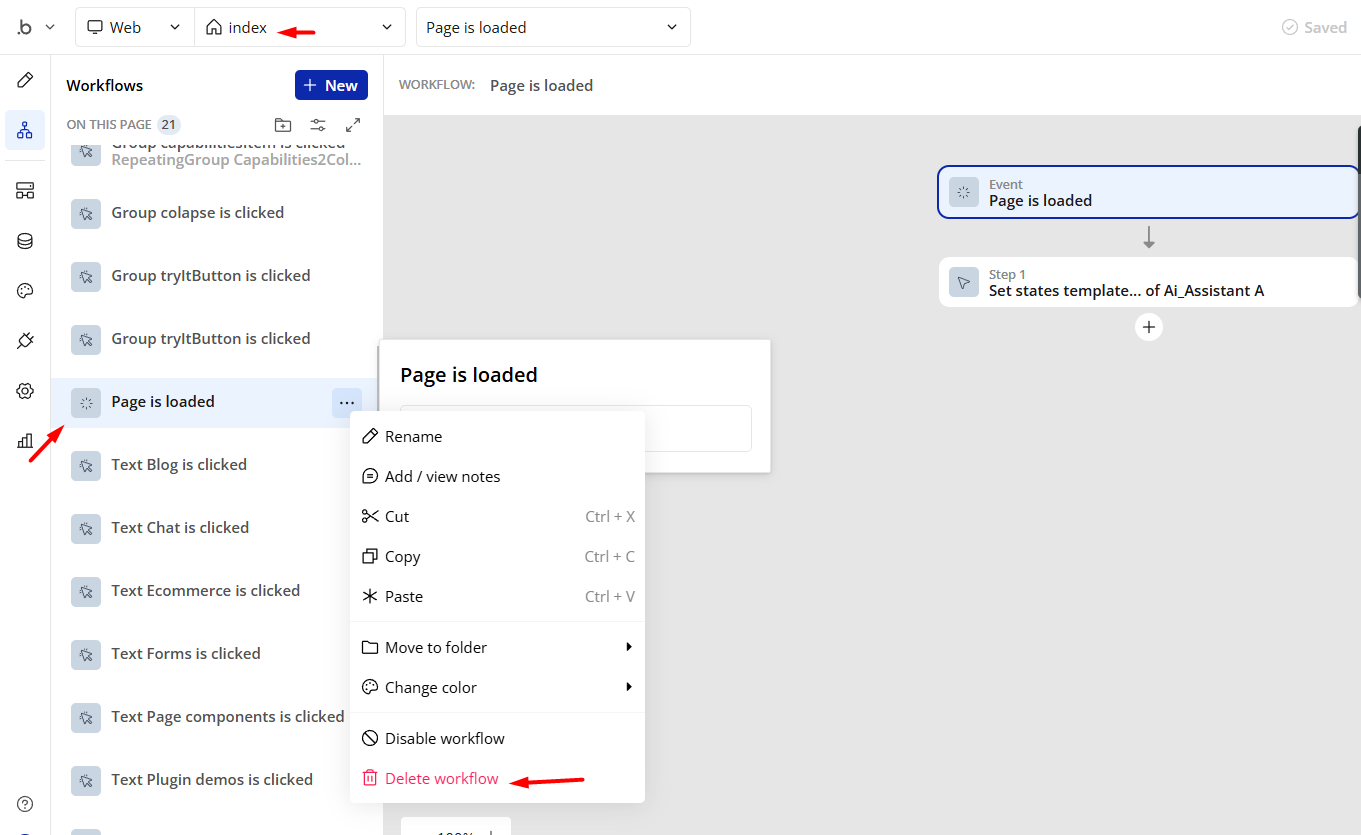
Task: Select Disable workflow from context menu
Action: (444, 739)
